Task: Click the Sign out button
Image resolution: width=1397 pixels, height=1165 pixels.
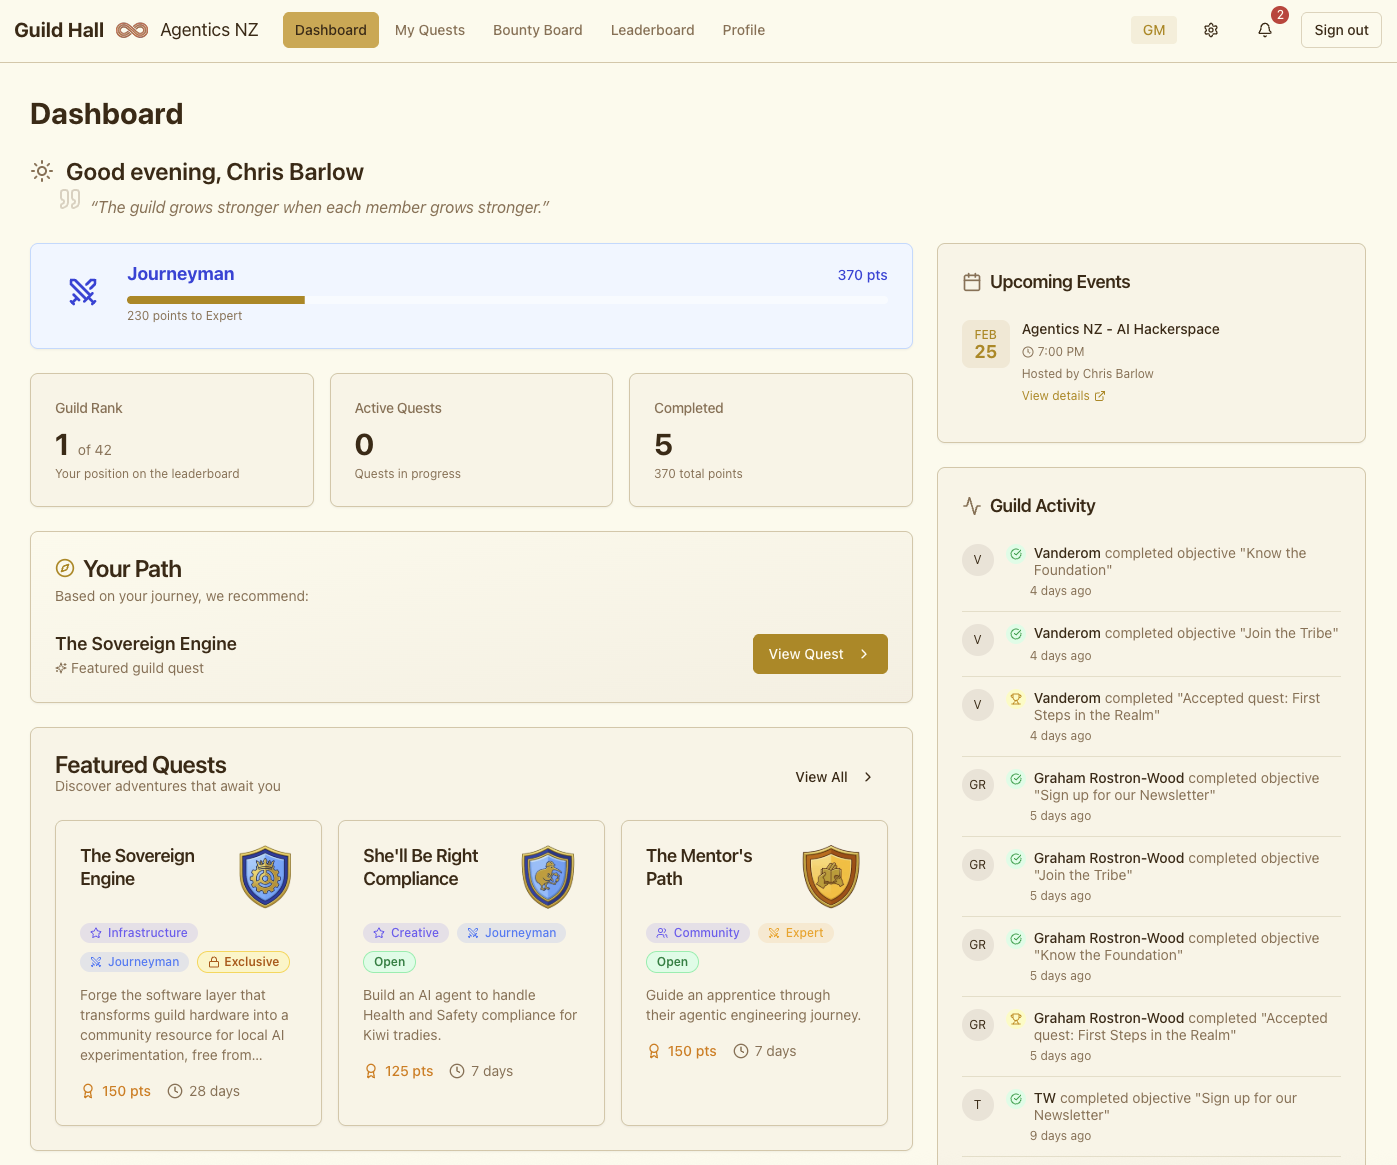Action: (x=1340, y=30)
